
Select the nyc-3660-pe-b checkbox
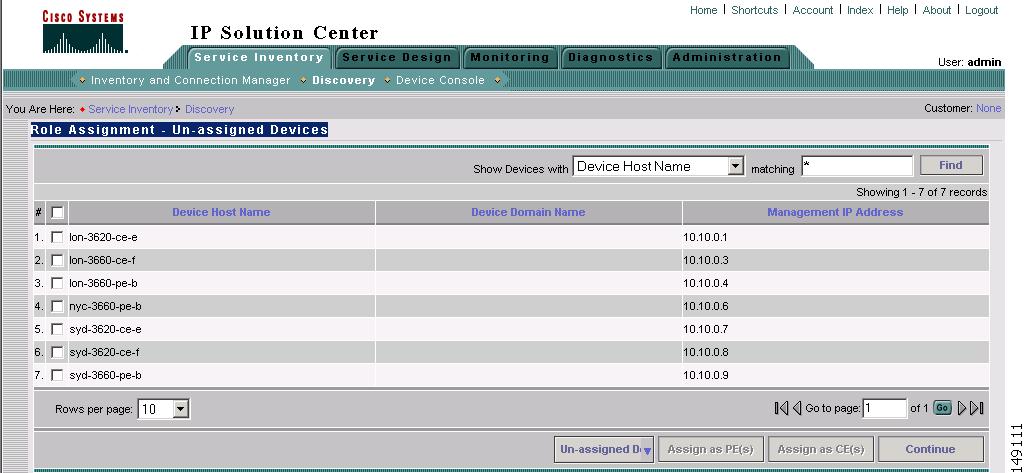tap(57, 306)
